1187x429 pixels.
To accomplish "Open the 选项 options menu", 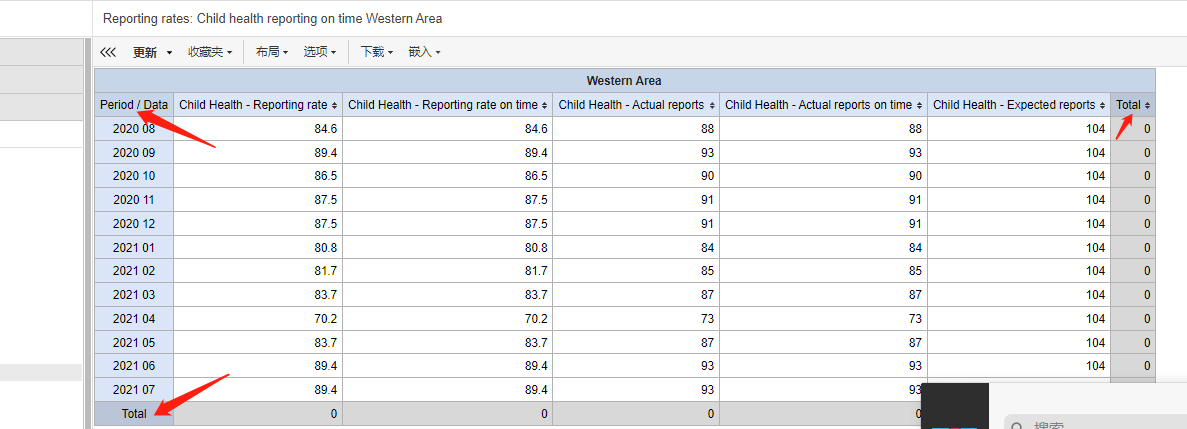I will (x=319, y=52).
